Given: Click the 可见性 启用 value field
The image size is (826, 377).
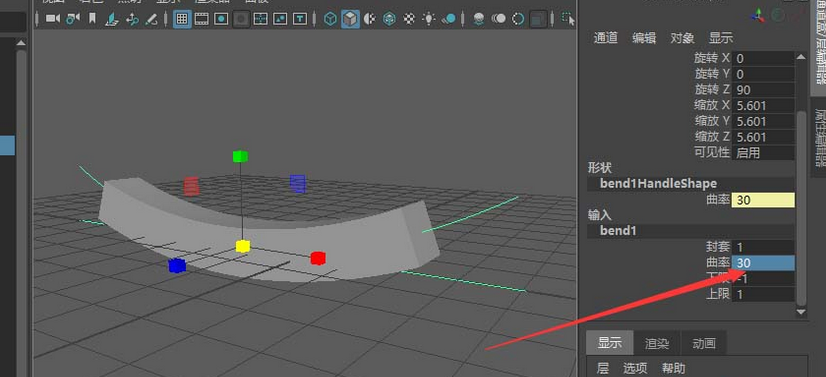Looking at the screenshot, I should [763, 153].
